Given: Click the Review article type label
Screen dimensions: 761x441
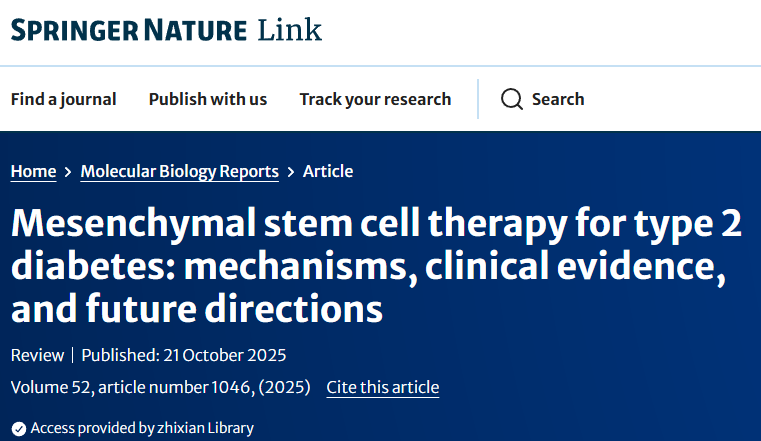Looking at the screenshot, I should pyautogui.click(x=37, y=356).
